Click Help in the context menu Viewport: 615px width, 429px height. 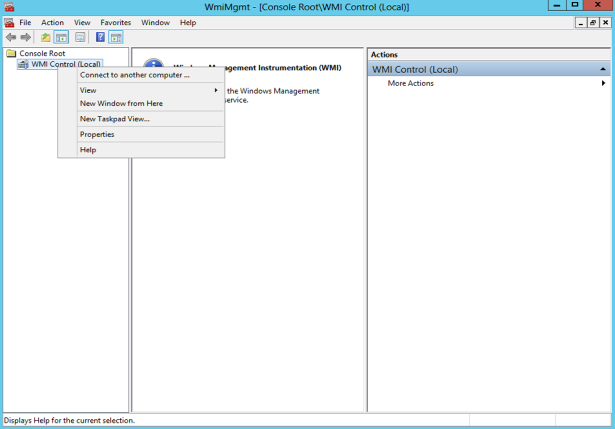(x=88, y=150)
